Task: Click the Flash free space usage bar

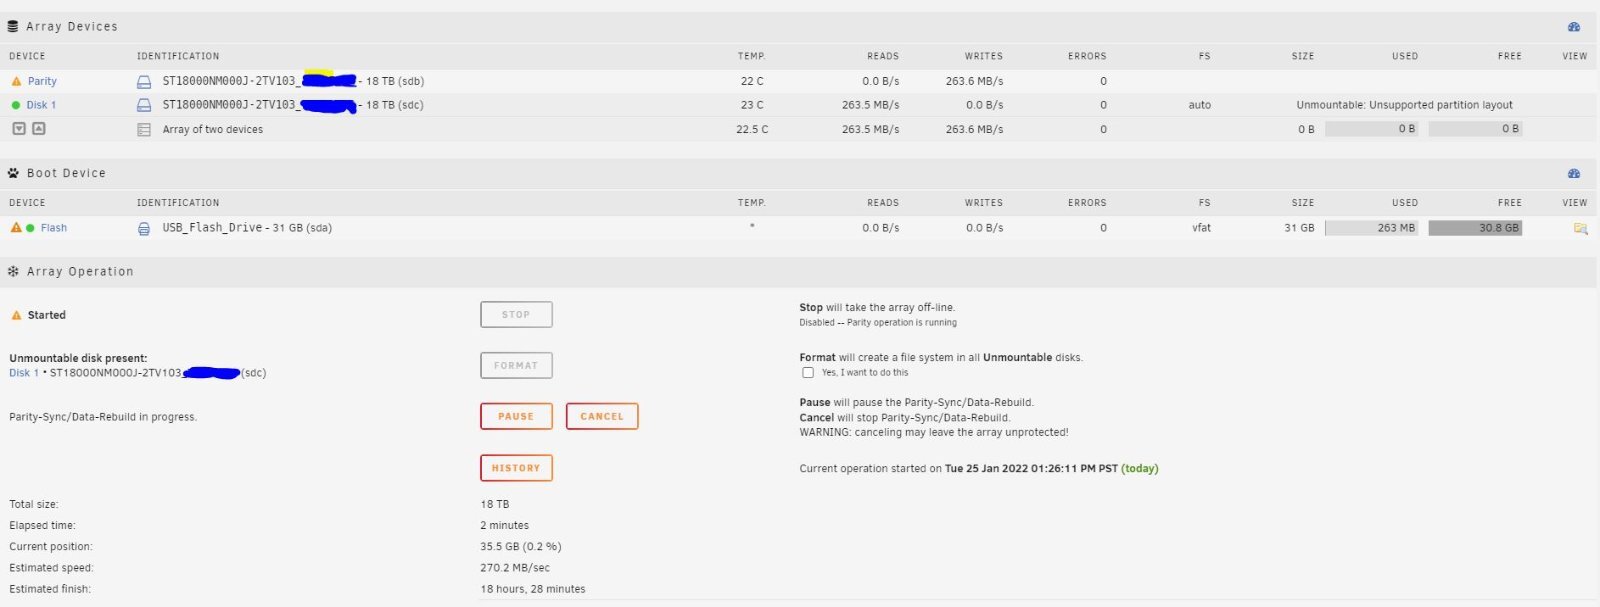Action: click(x=1475, y=228)
